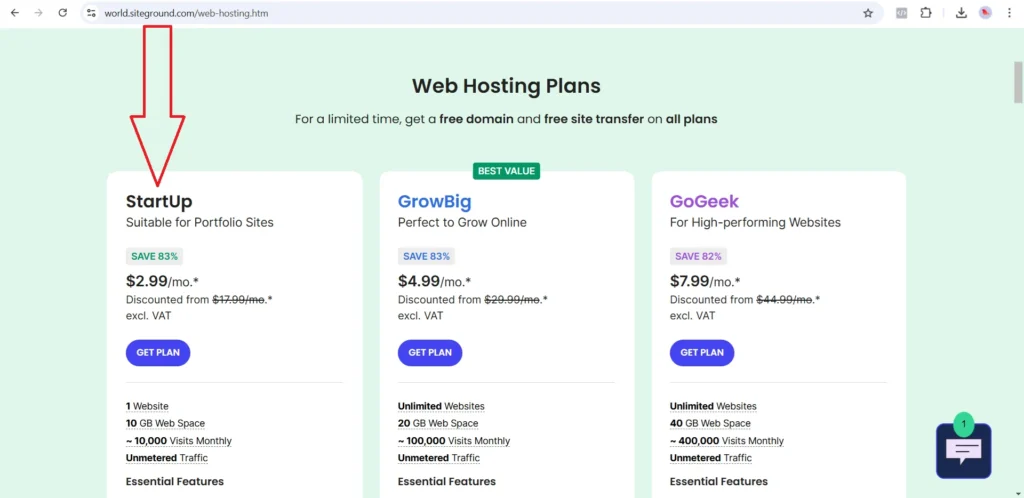The width and height of the screenshot is (1024, 498).
Task: Click GrowBig Unlimited Websites feature
Action: coord(441,406)
